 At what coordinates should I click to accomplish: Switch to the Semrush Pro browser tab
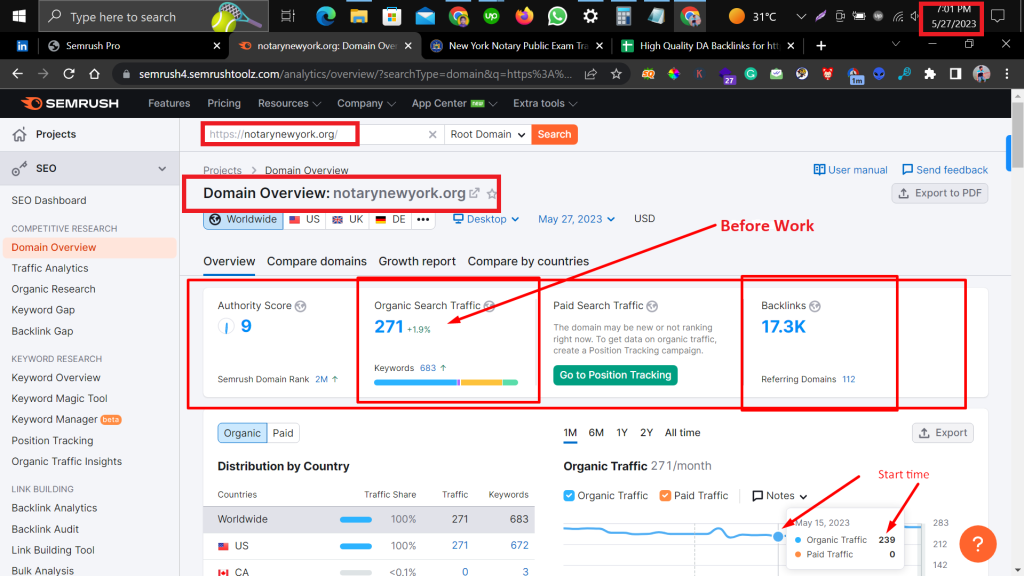coord(134,46)
